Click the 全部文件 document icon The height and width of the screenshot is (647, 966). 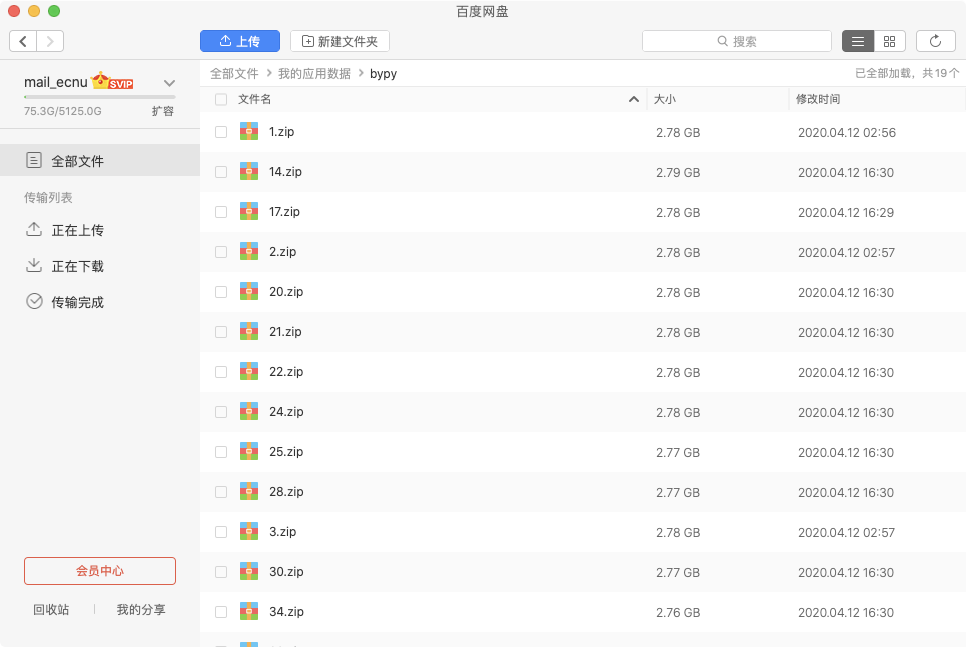point(34,160)
